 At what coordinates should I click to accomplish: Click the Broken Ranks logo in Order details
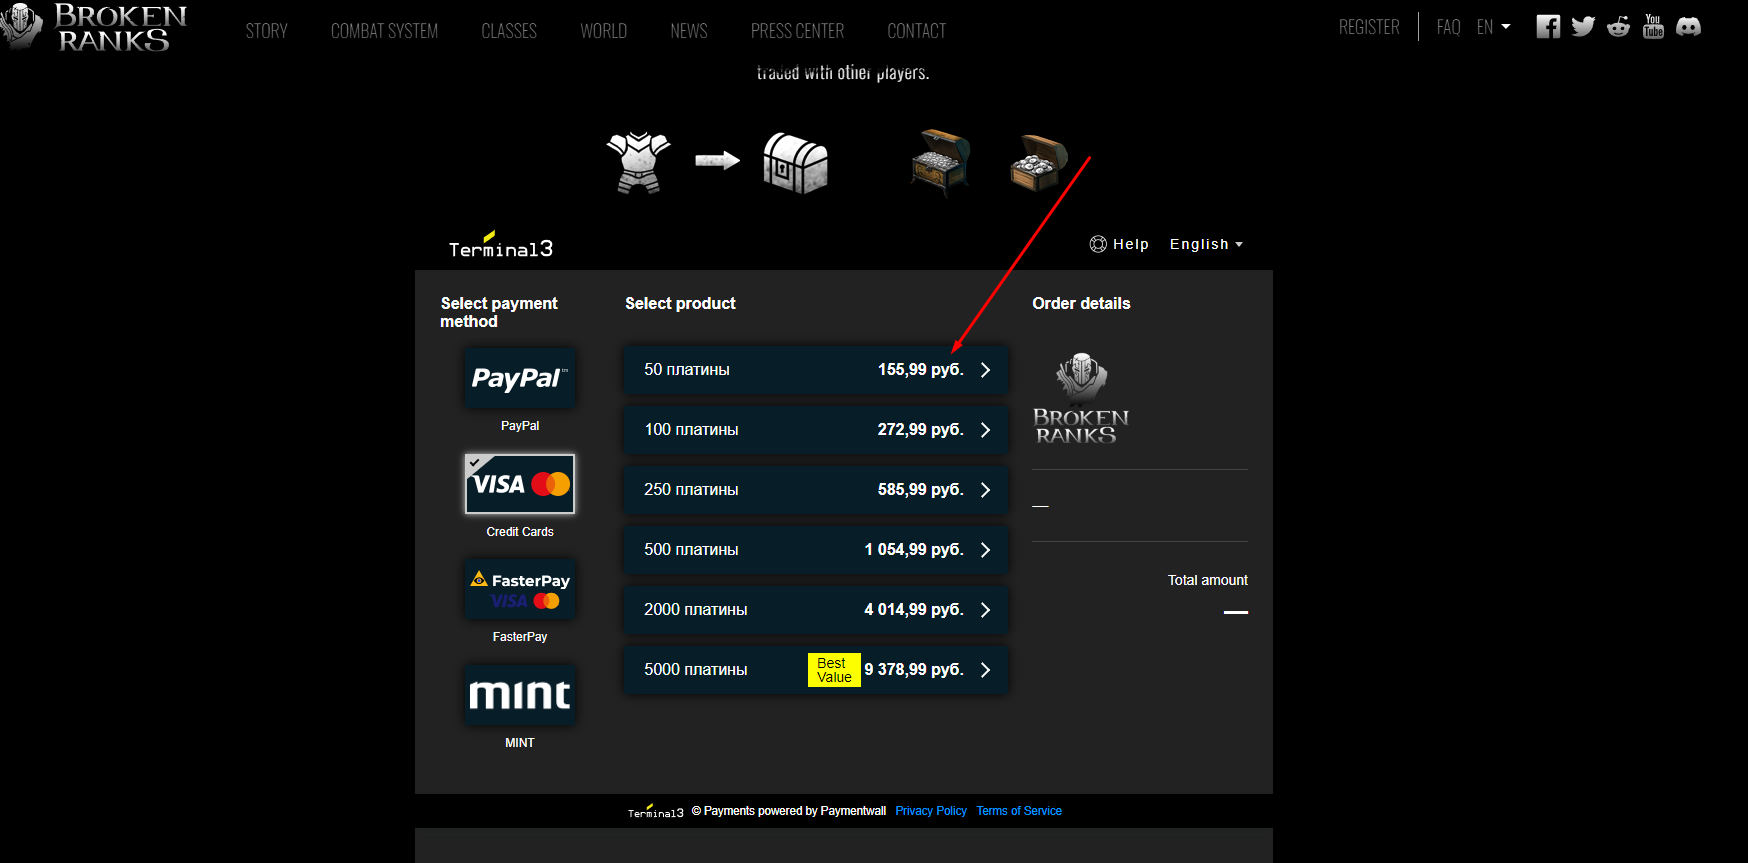click(1081, 398)
